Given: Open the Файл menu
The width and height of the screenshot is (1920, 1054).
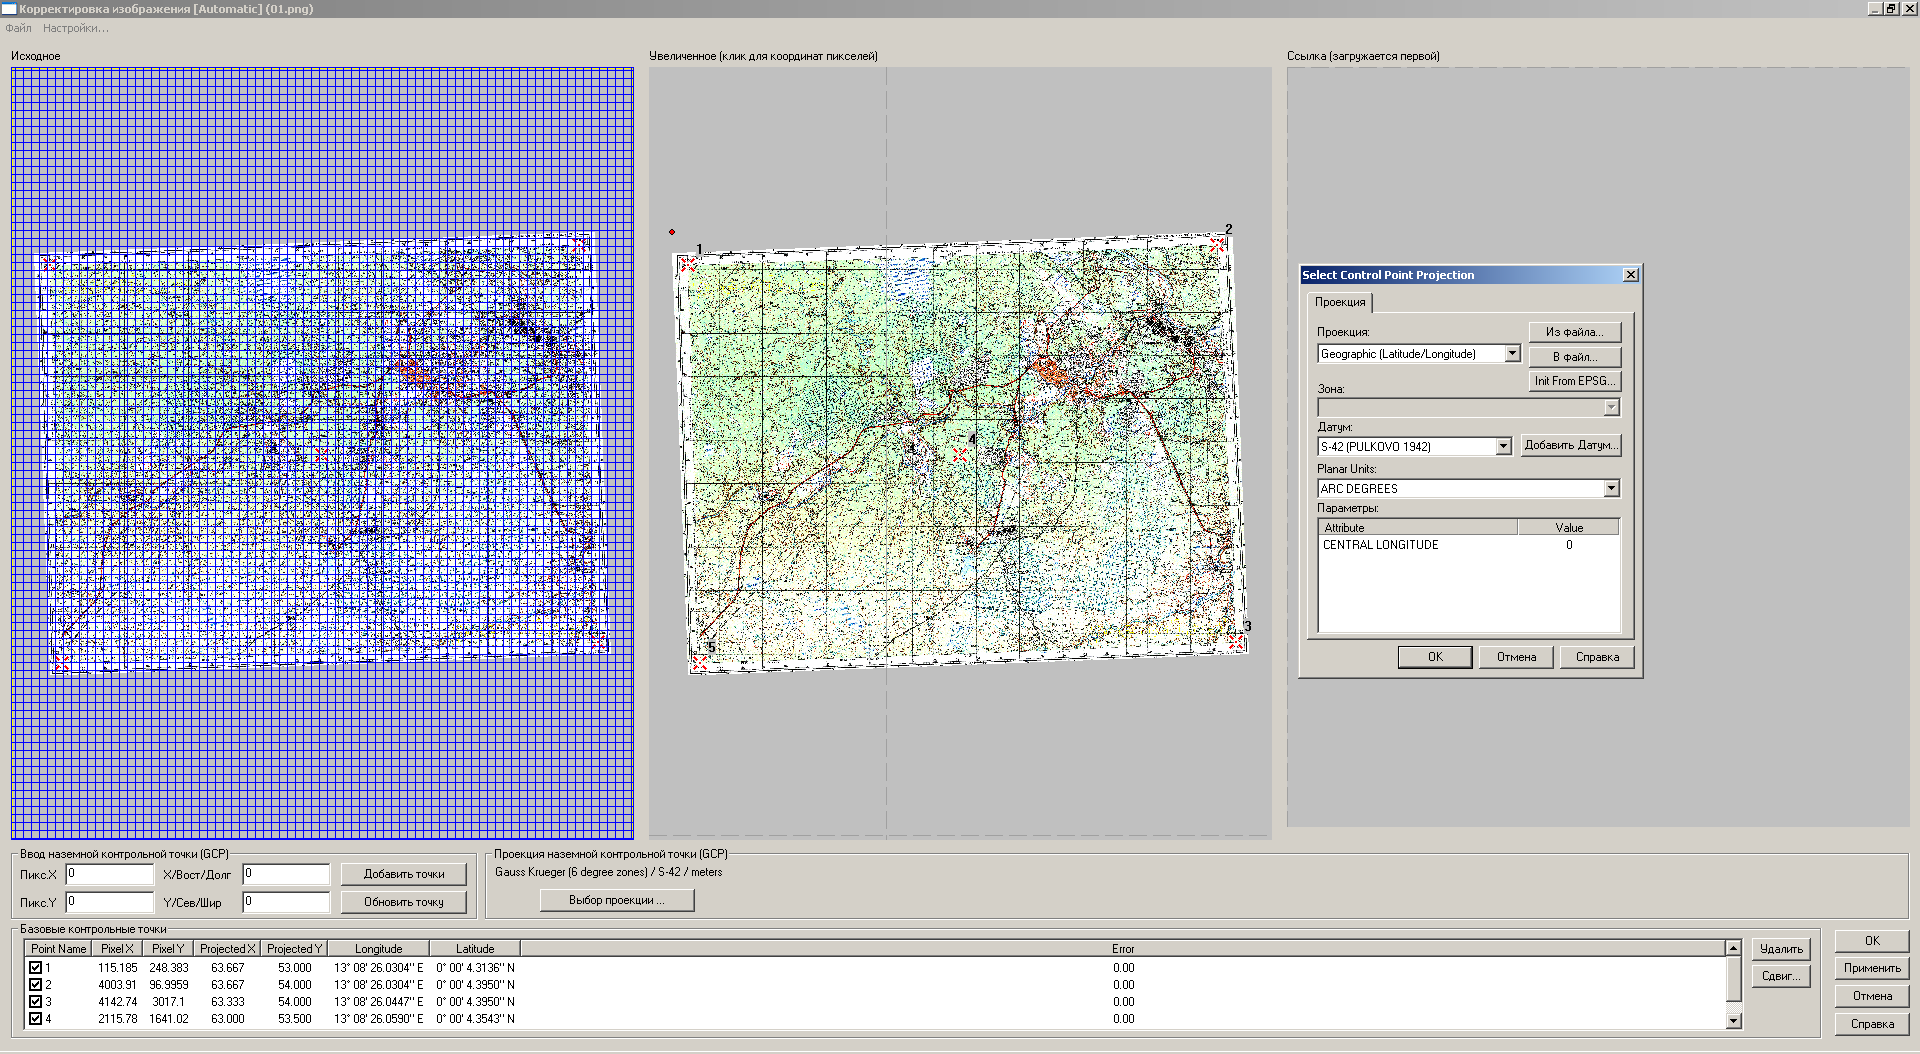Looking at the screenshot, I should coord(19,28).
